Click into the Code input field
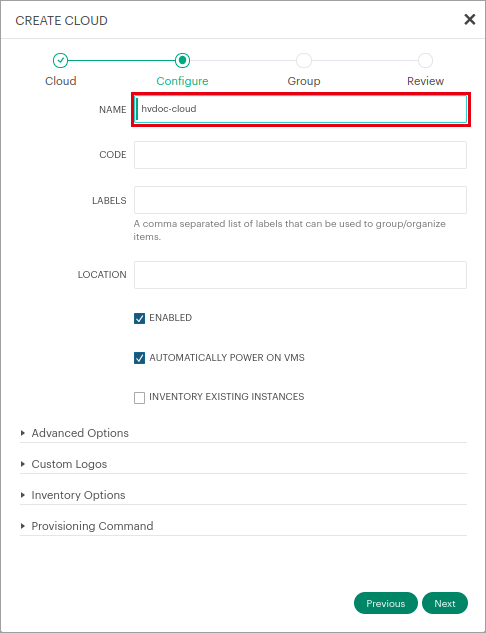The width and height of the screenshot is (486, 633). coord(300,155)
